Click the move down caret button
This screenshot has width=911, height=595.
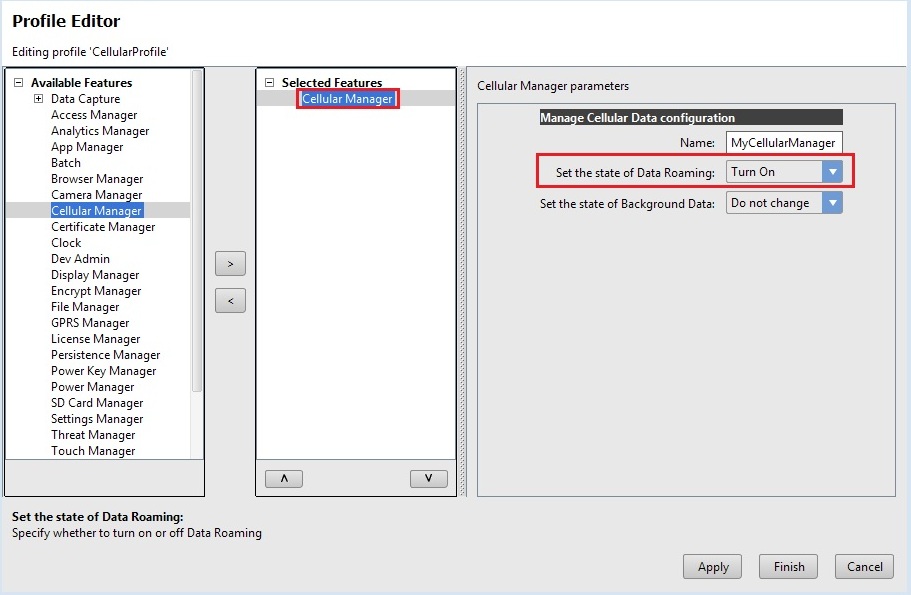click(428, 479)
